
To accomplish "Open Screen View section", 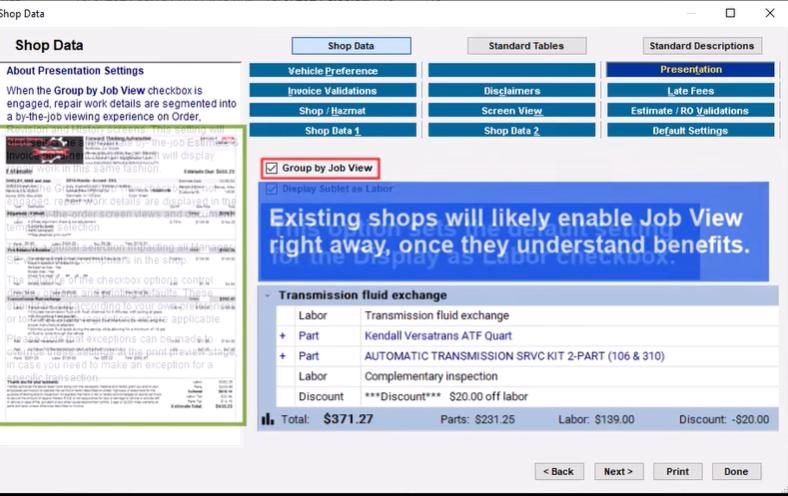I will click(x=512, y=111).
